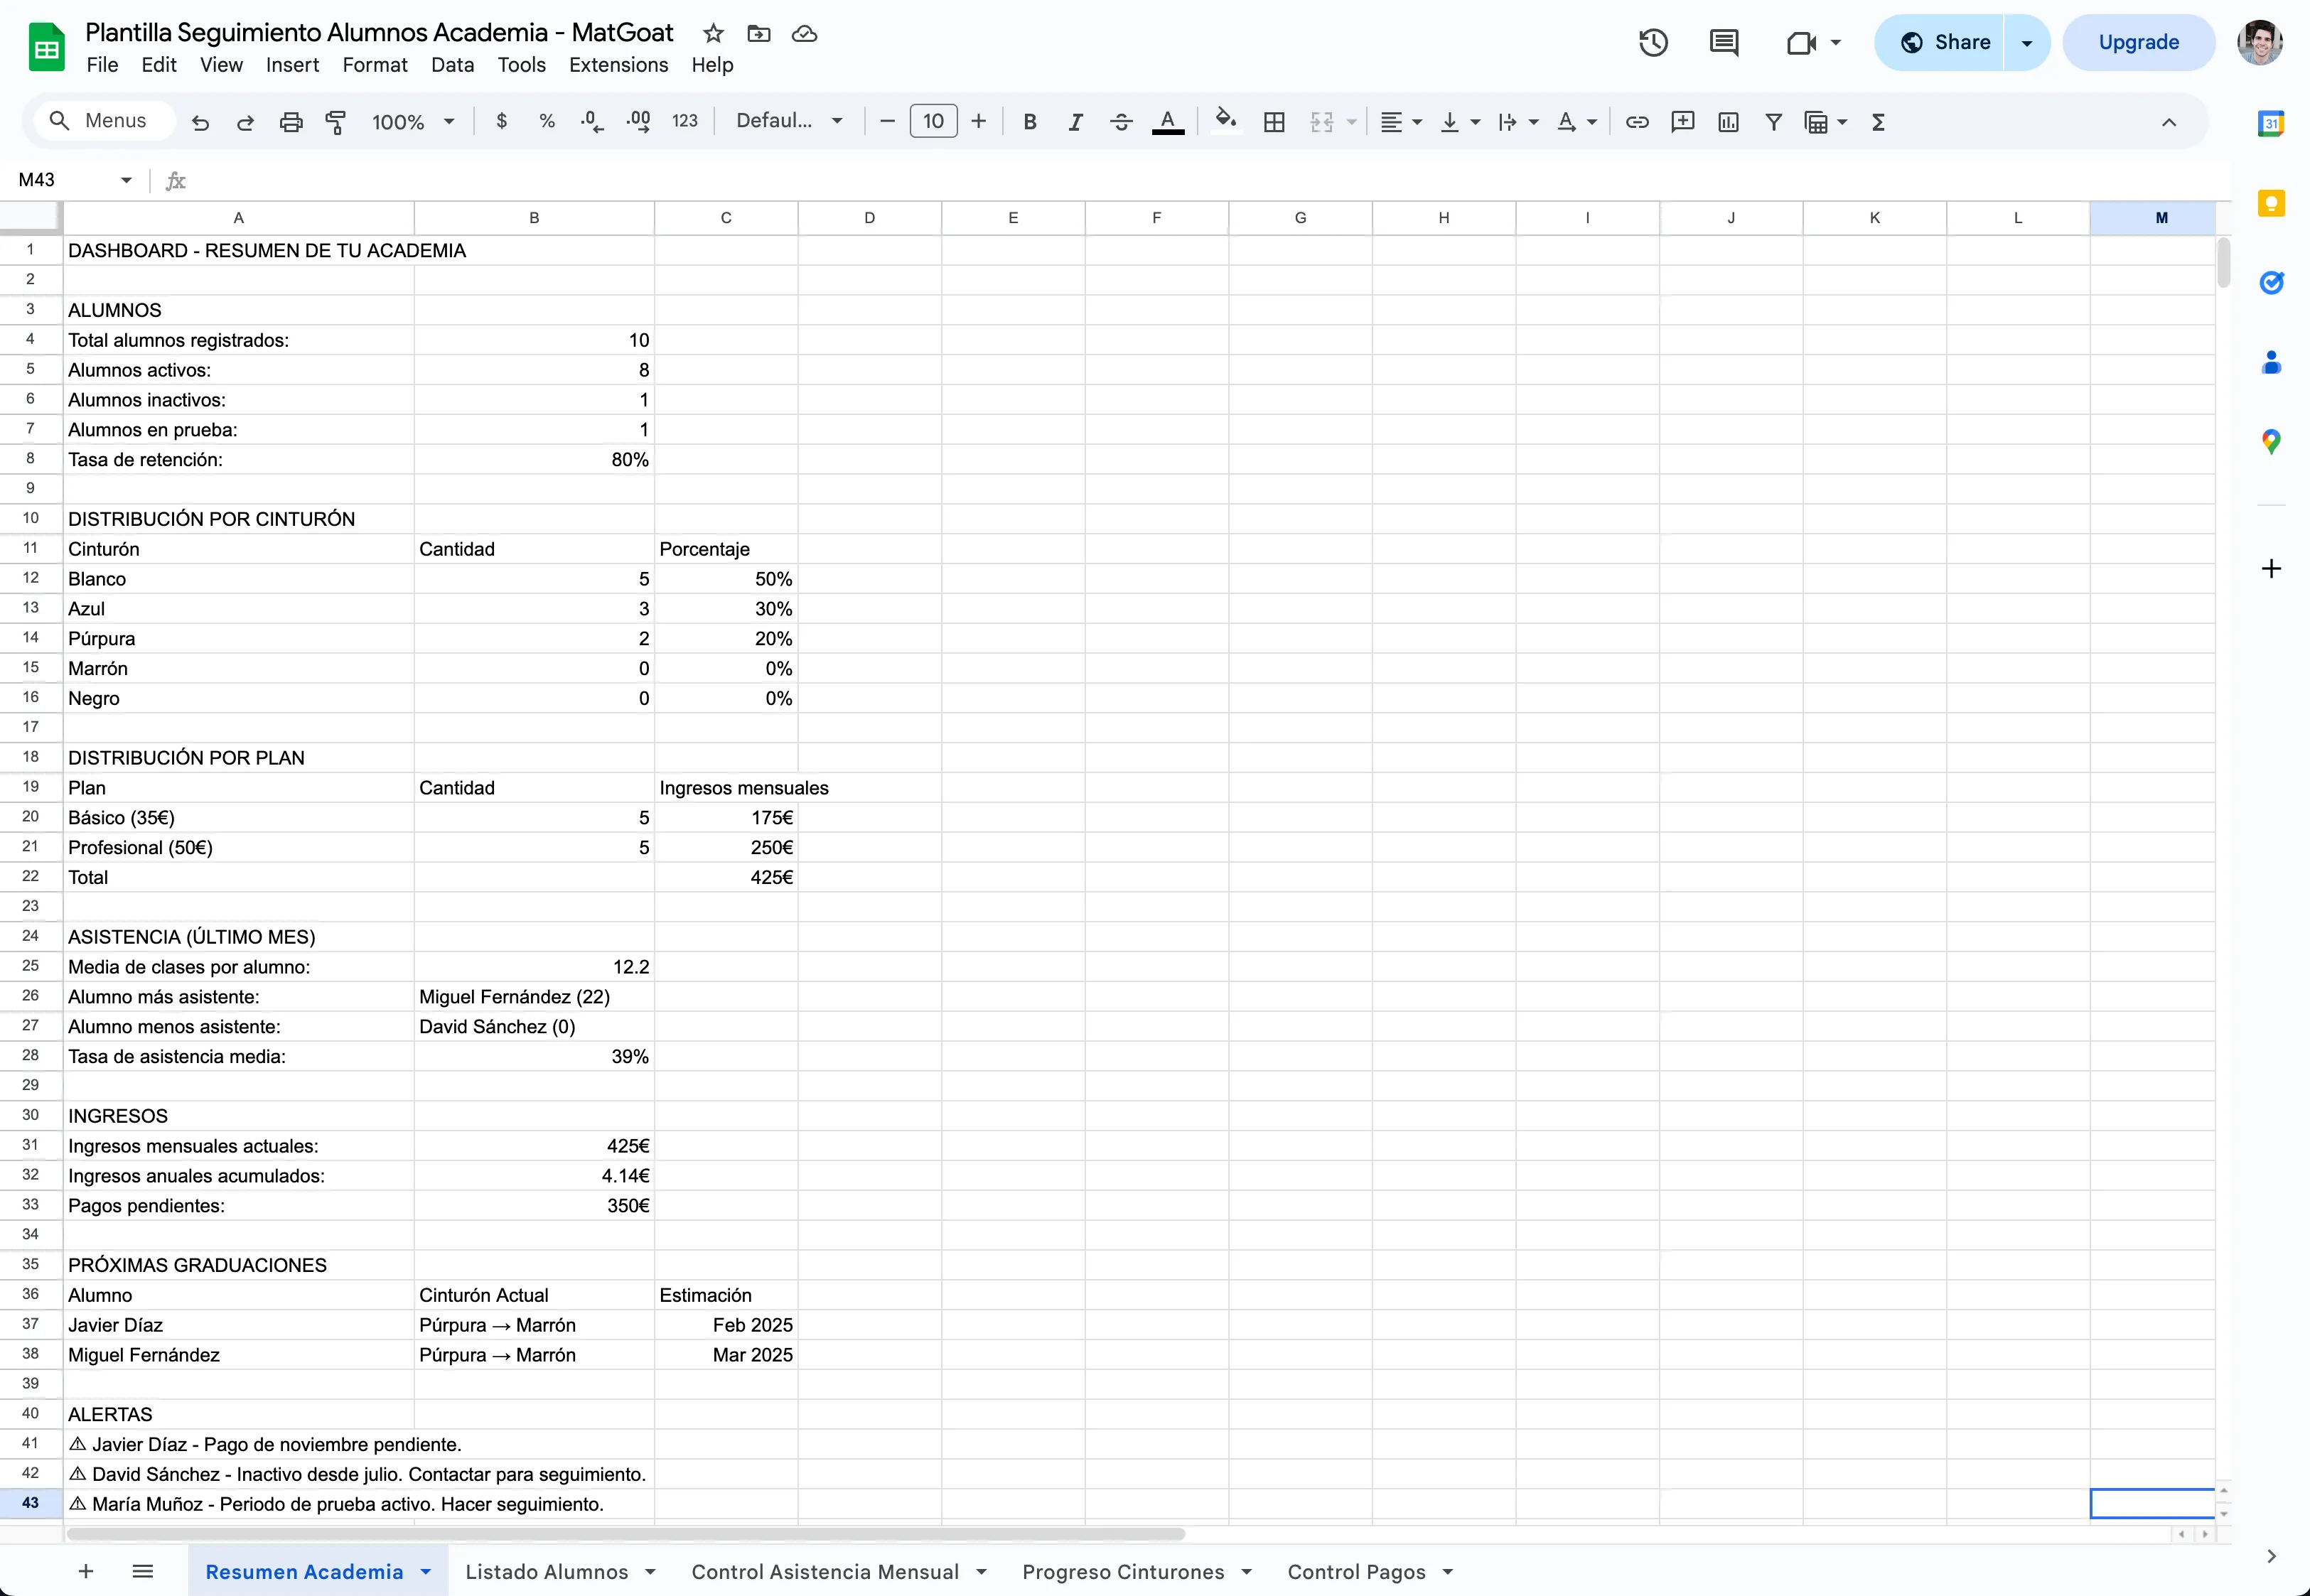Decrease decimal places
Viewport: 2310px width, 1596px height.
point(591,121)
